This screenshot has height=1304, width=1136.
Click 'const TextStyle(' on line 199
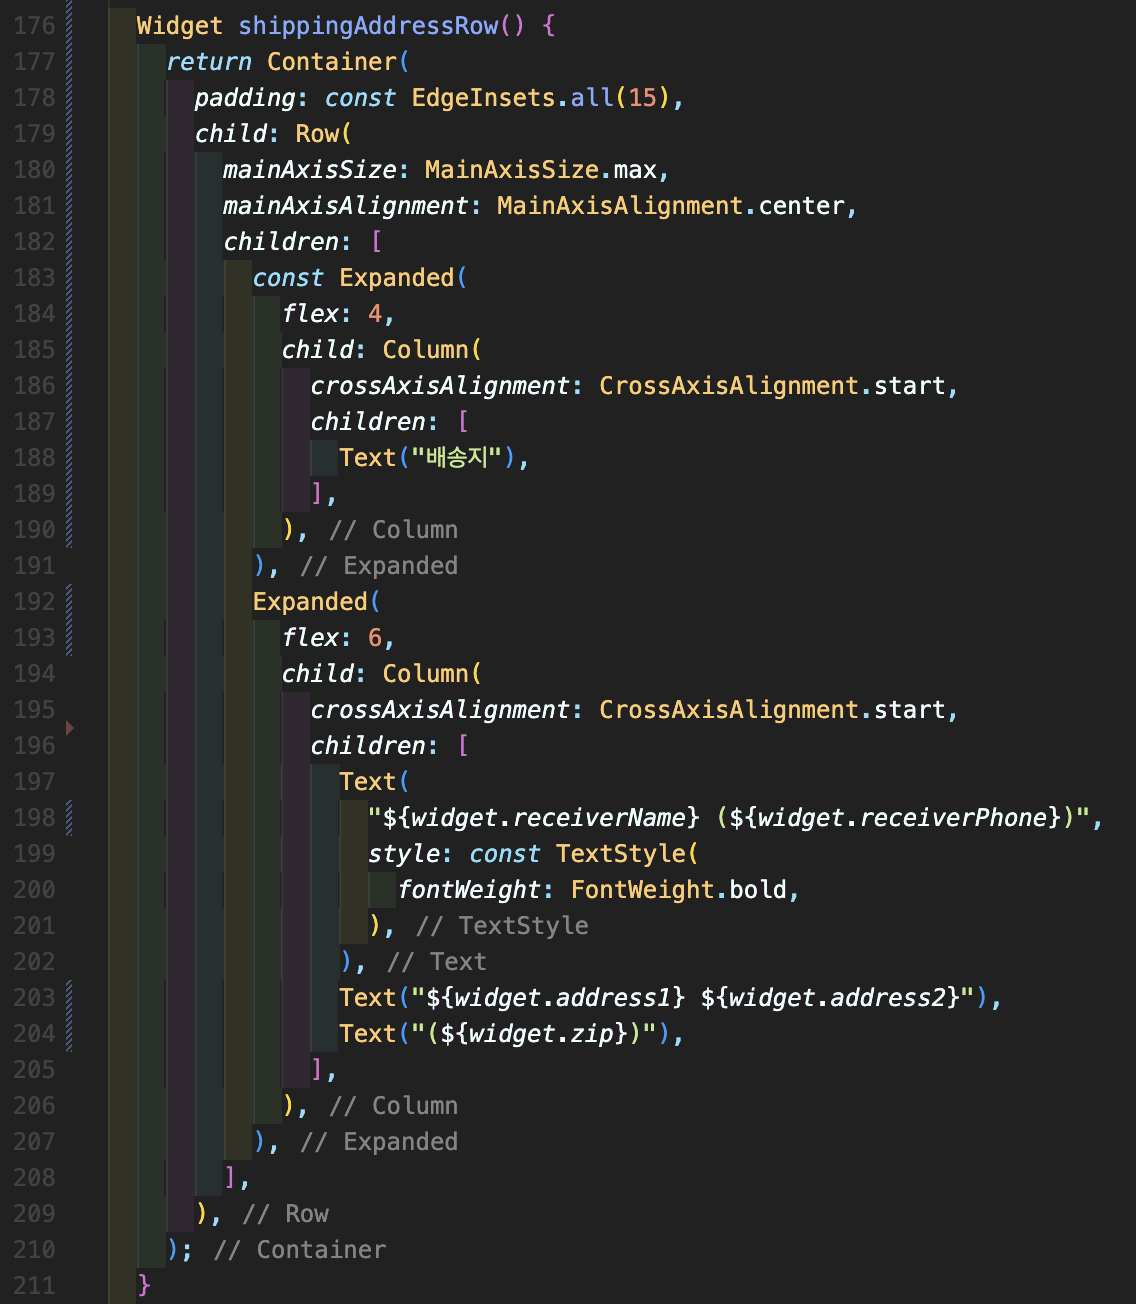coord(584,854)
